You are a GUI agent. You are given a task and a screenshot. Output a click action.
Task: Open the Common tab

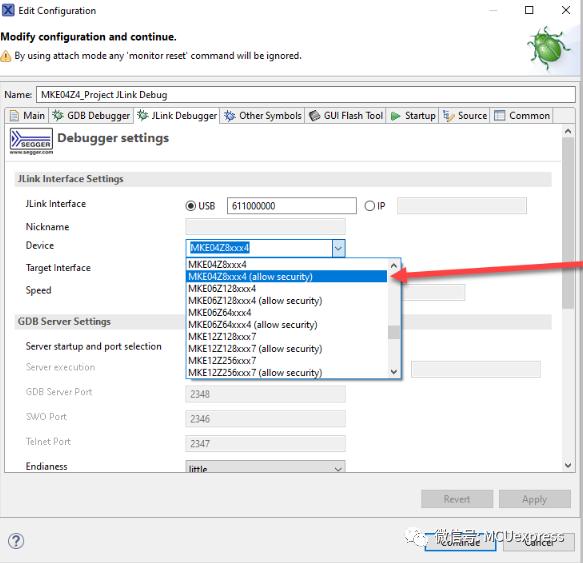(x=522, y=116)
